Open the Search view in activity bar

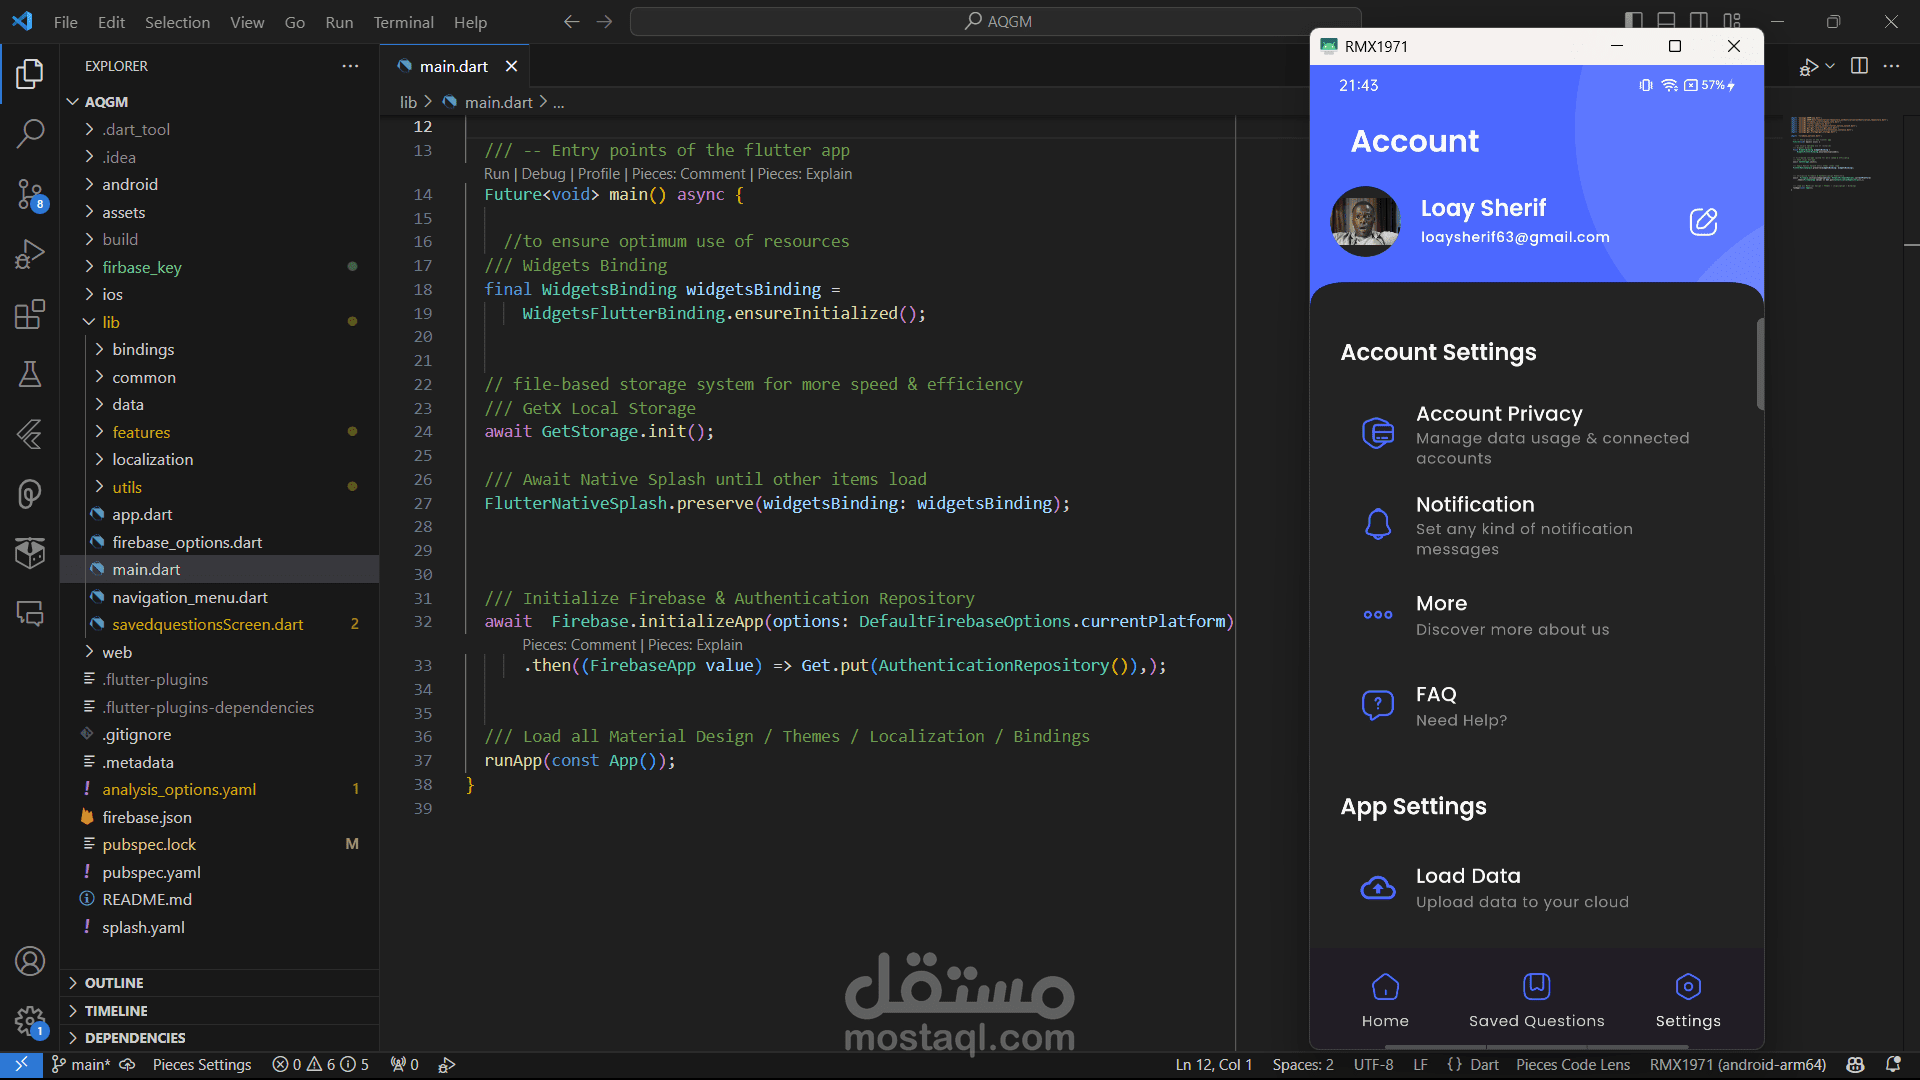30,133
